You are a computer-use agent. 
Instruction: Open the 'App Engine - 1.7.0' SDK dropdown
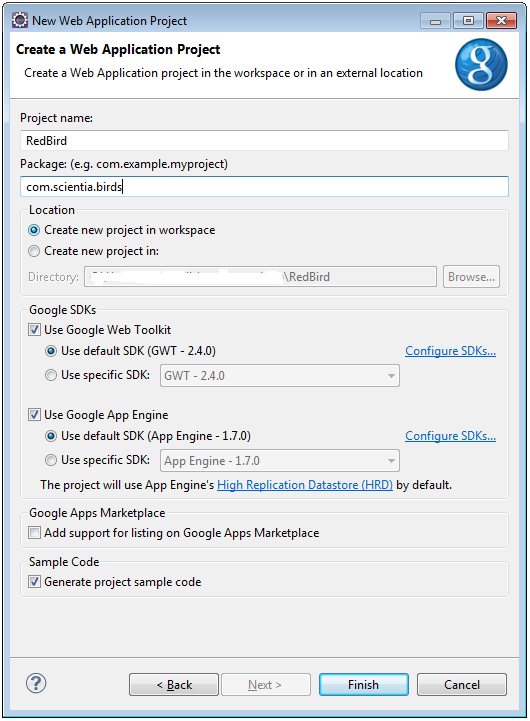(279, 461)
